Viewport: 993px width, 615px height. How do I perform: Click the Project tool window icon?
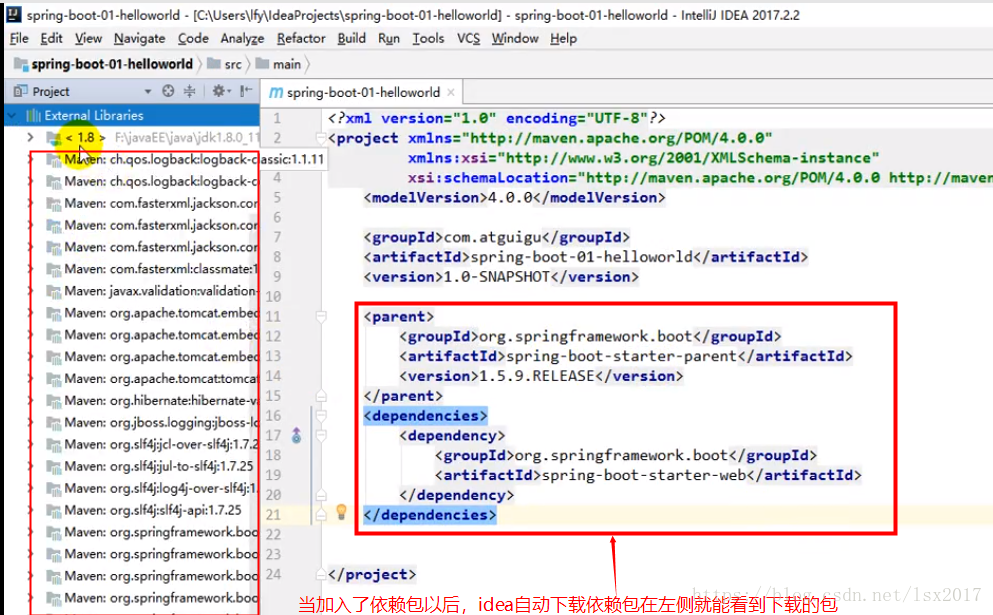pos(20,91)
